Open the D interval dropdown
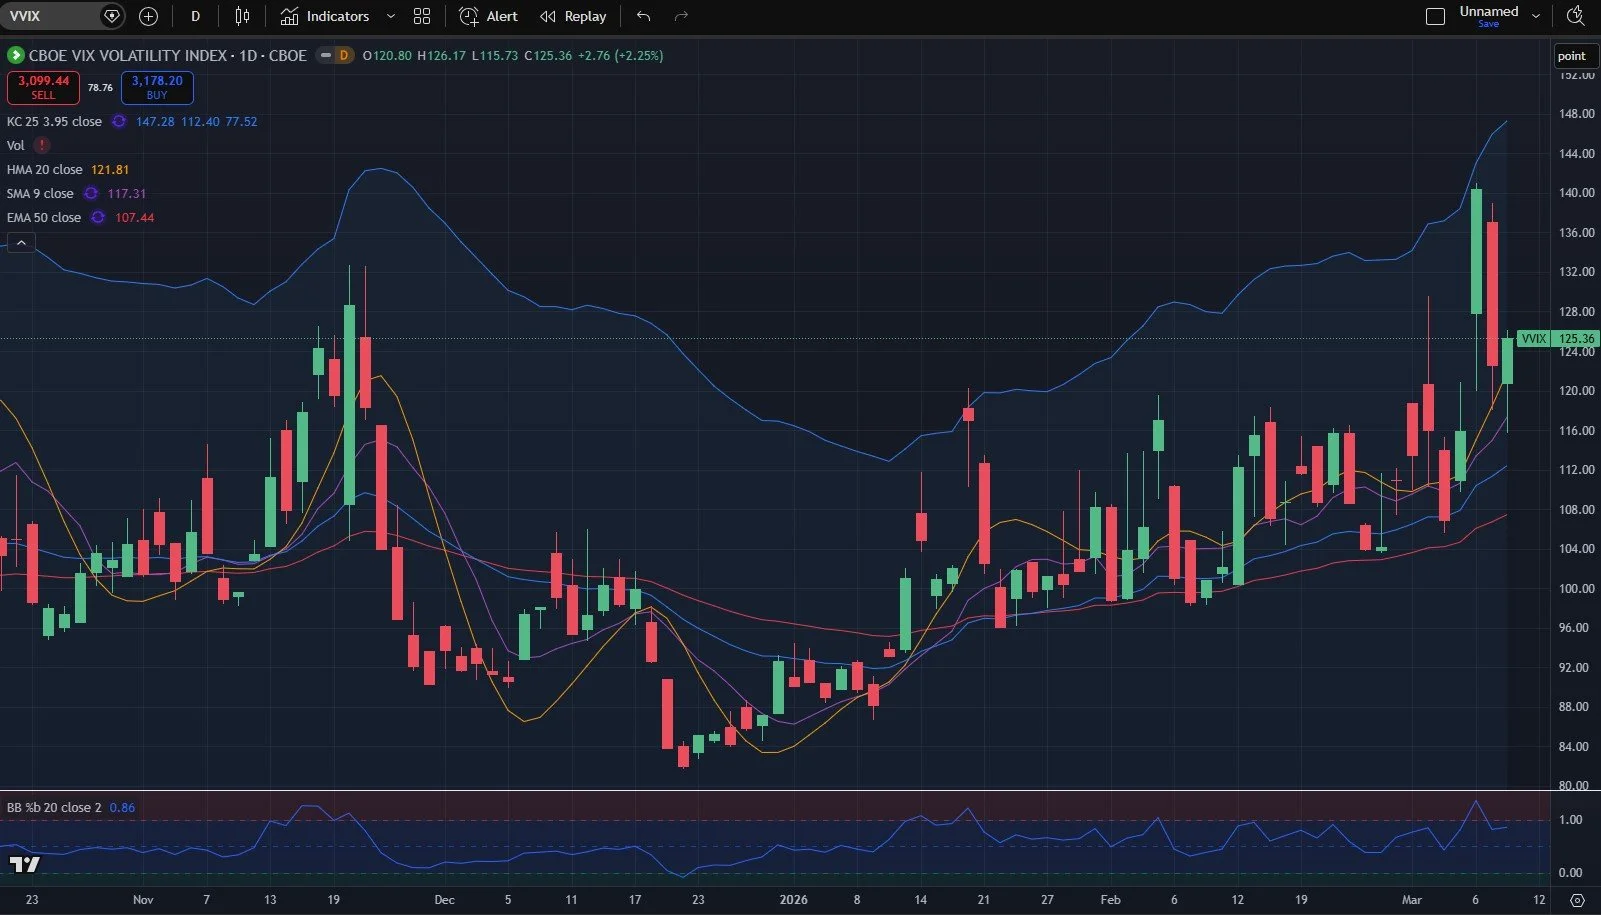The height and width of the screenshot is (915, 1601). tap(196, 16)
